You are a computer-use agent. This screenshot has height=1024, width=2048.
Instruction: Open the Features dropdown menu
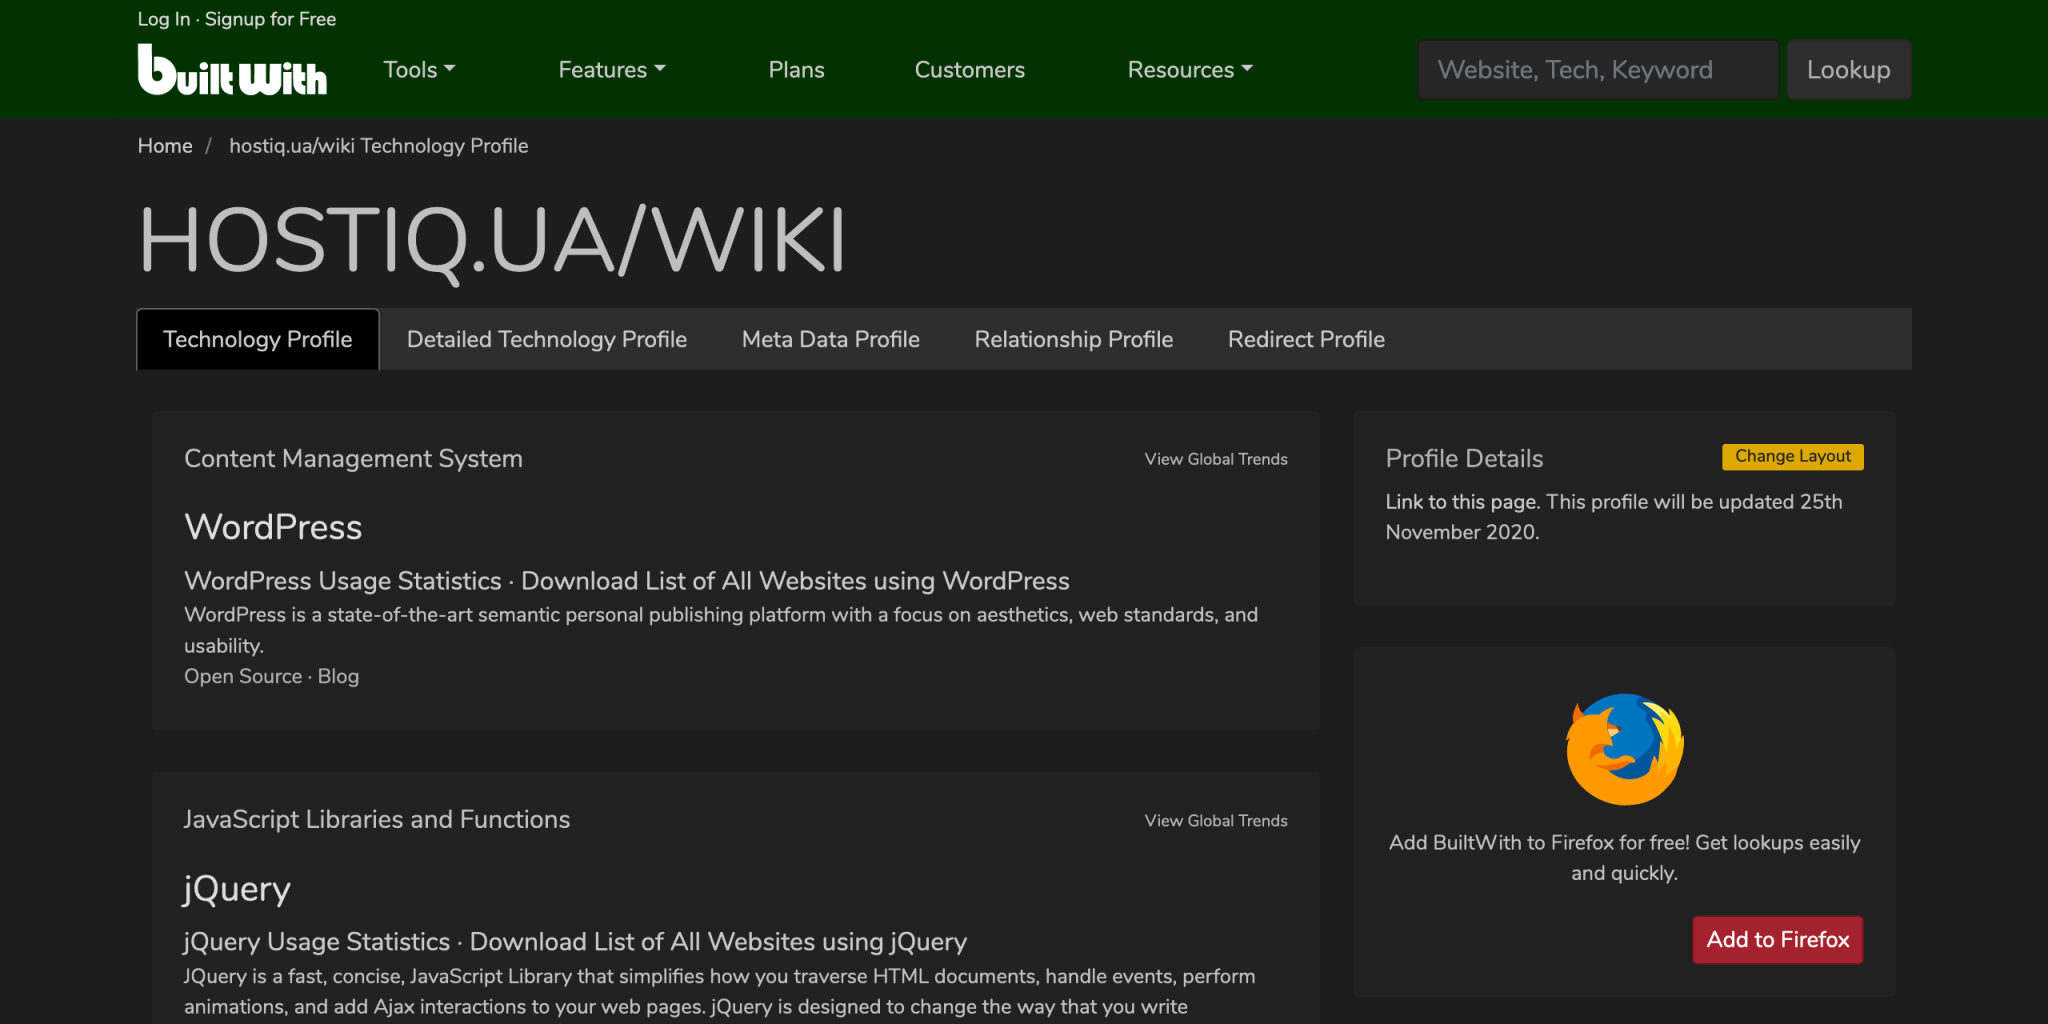click(x=611, y=69)
